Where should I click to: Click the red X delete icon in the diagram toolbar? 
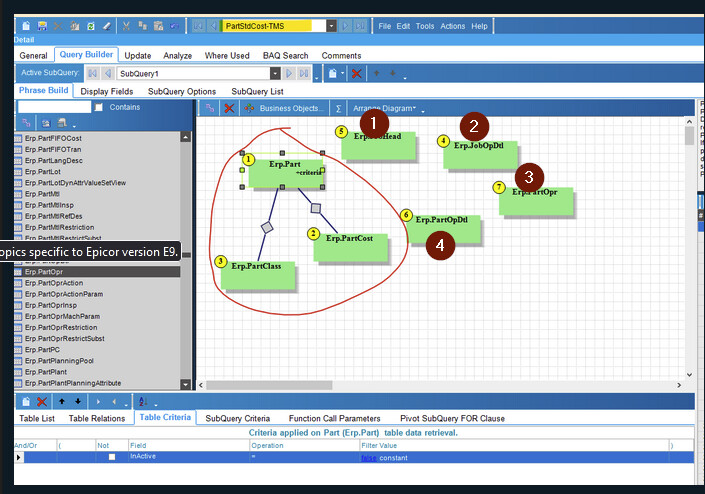point(229,108)
